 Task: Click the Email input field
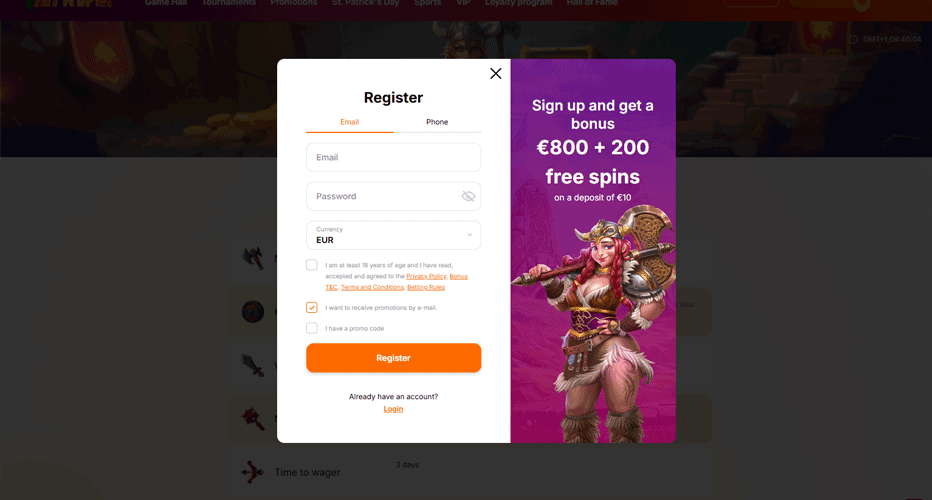[393, 157]
